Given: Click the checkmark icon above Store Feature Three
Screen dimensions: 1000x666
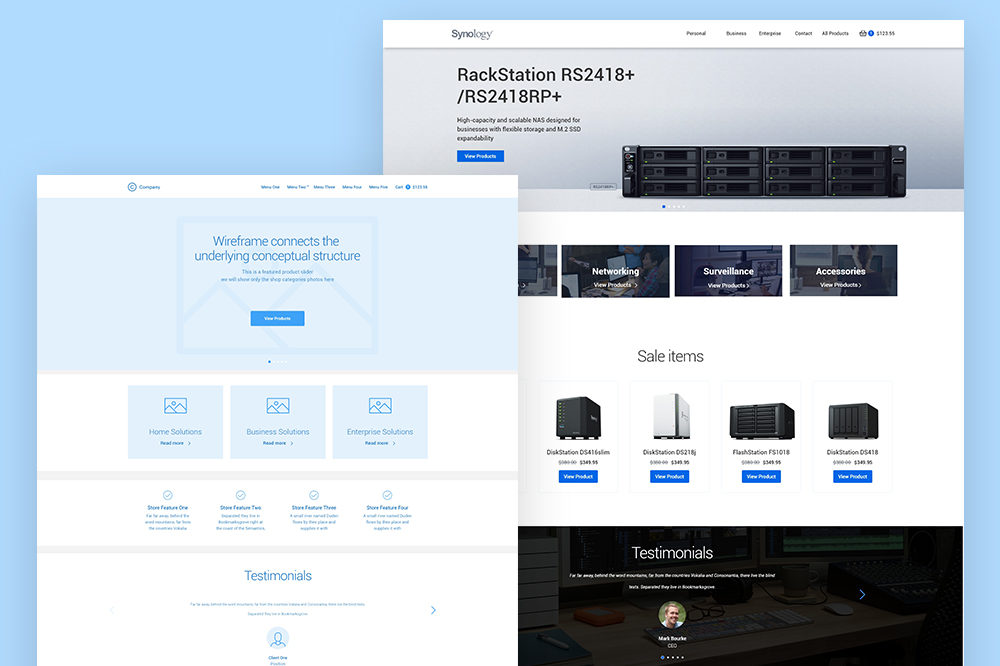Looking at the screenshot, I should [314, 495].
